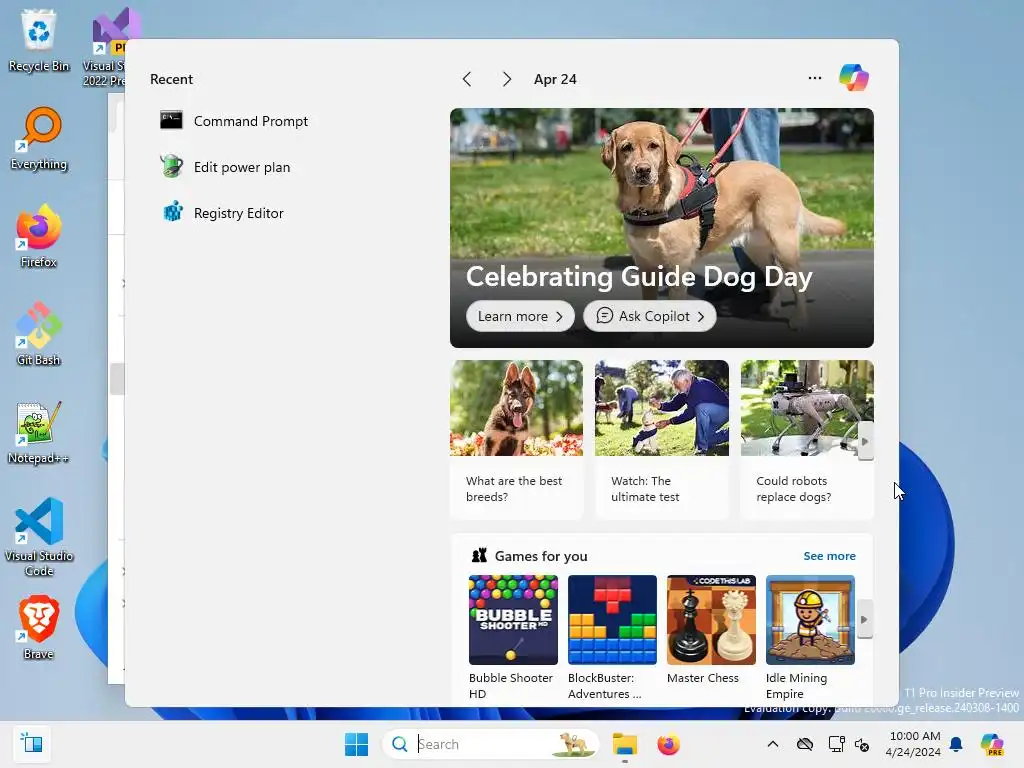Image resolution: width=1024 pixels, height=768 pixels.
Task: Open 'Watch: The ultimate test' card
Action: click(662, 440)
